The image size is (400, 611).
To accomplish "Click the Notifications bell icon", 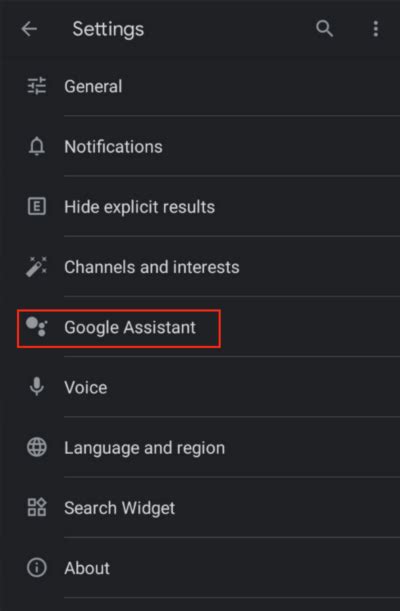I will (x=37, y=147).
